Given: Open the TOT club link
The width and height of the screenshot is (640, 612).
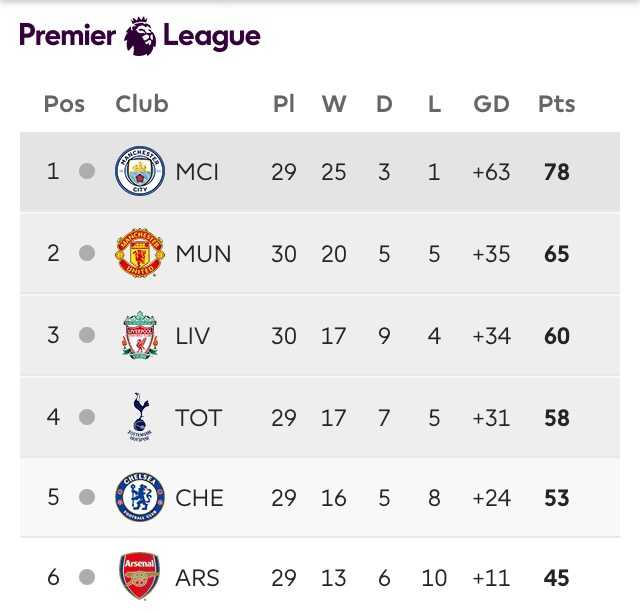Looking at the screenshot, I should [x=199, y=418].
